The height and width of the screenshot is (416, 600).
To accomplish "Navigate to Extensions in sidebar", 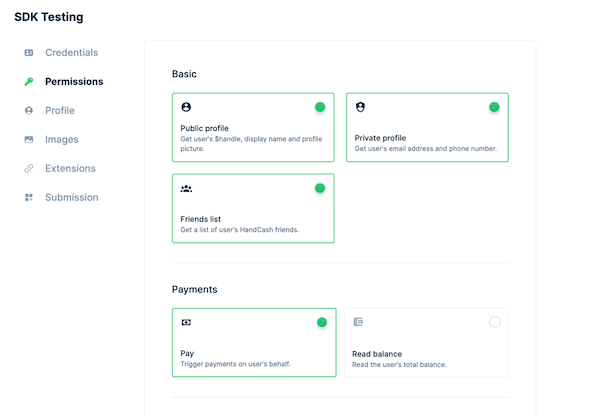I will pos(70,169).
